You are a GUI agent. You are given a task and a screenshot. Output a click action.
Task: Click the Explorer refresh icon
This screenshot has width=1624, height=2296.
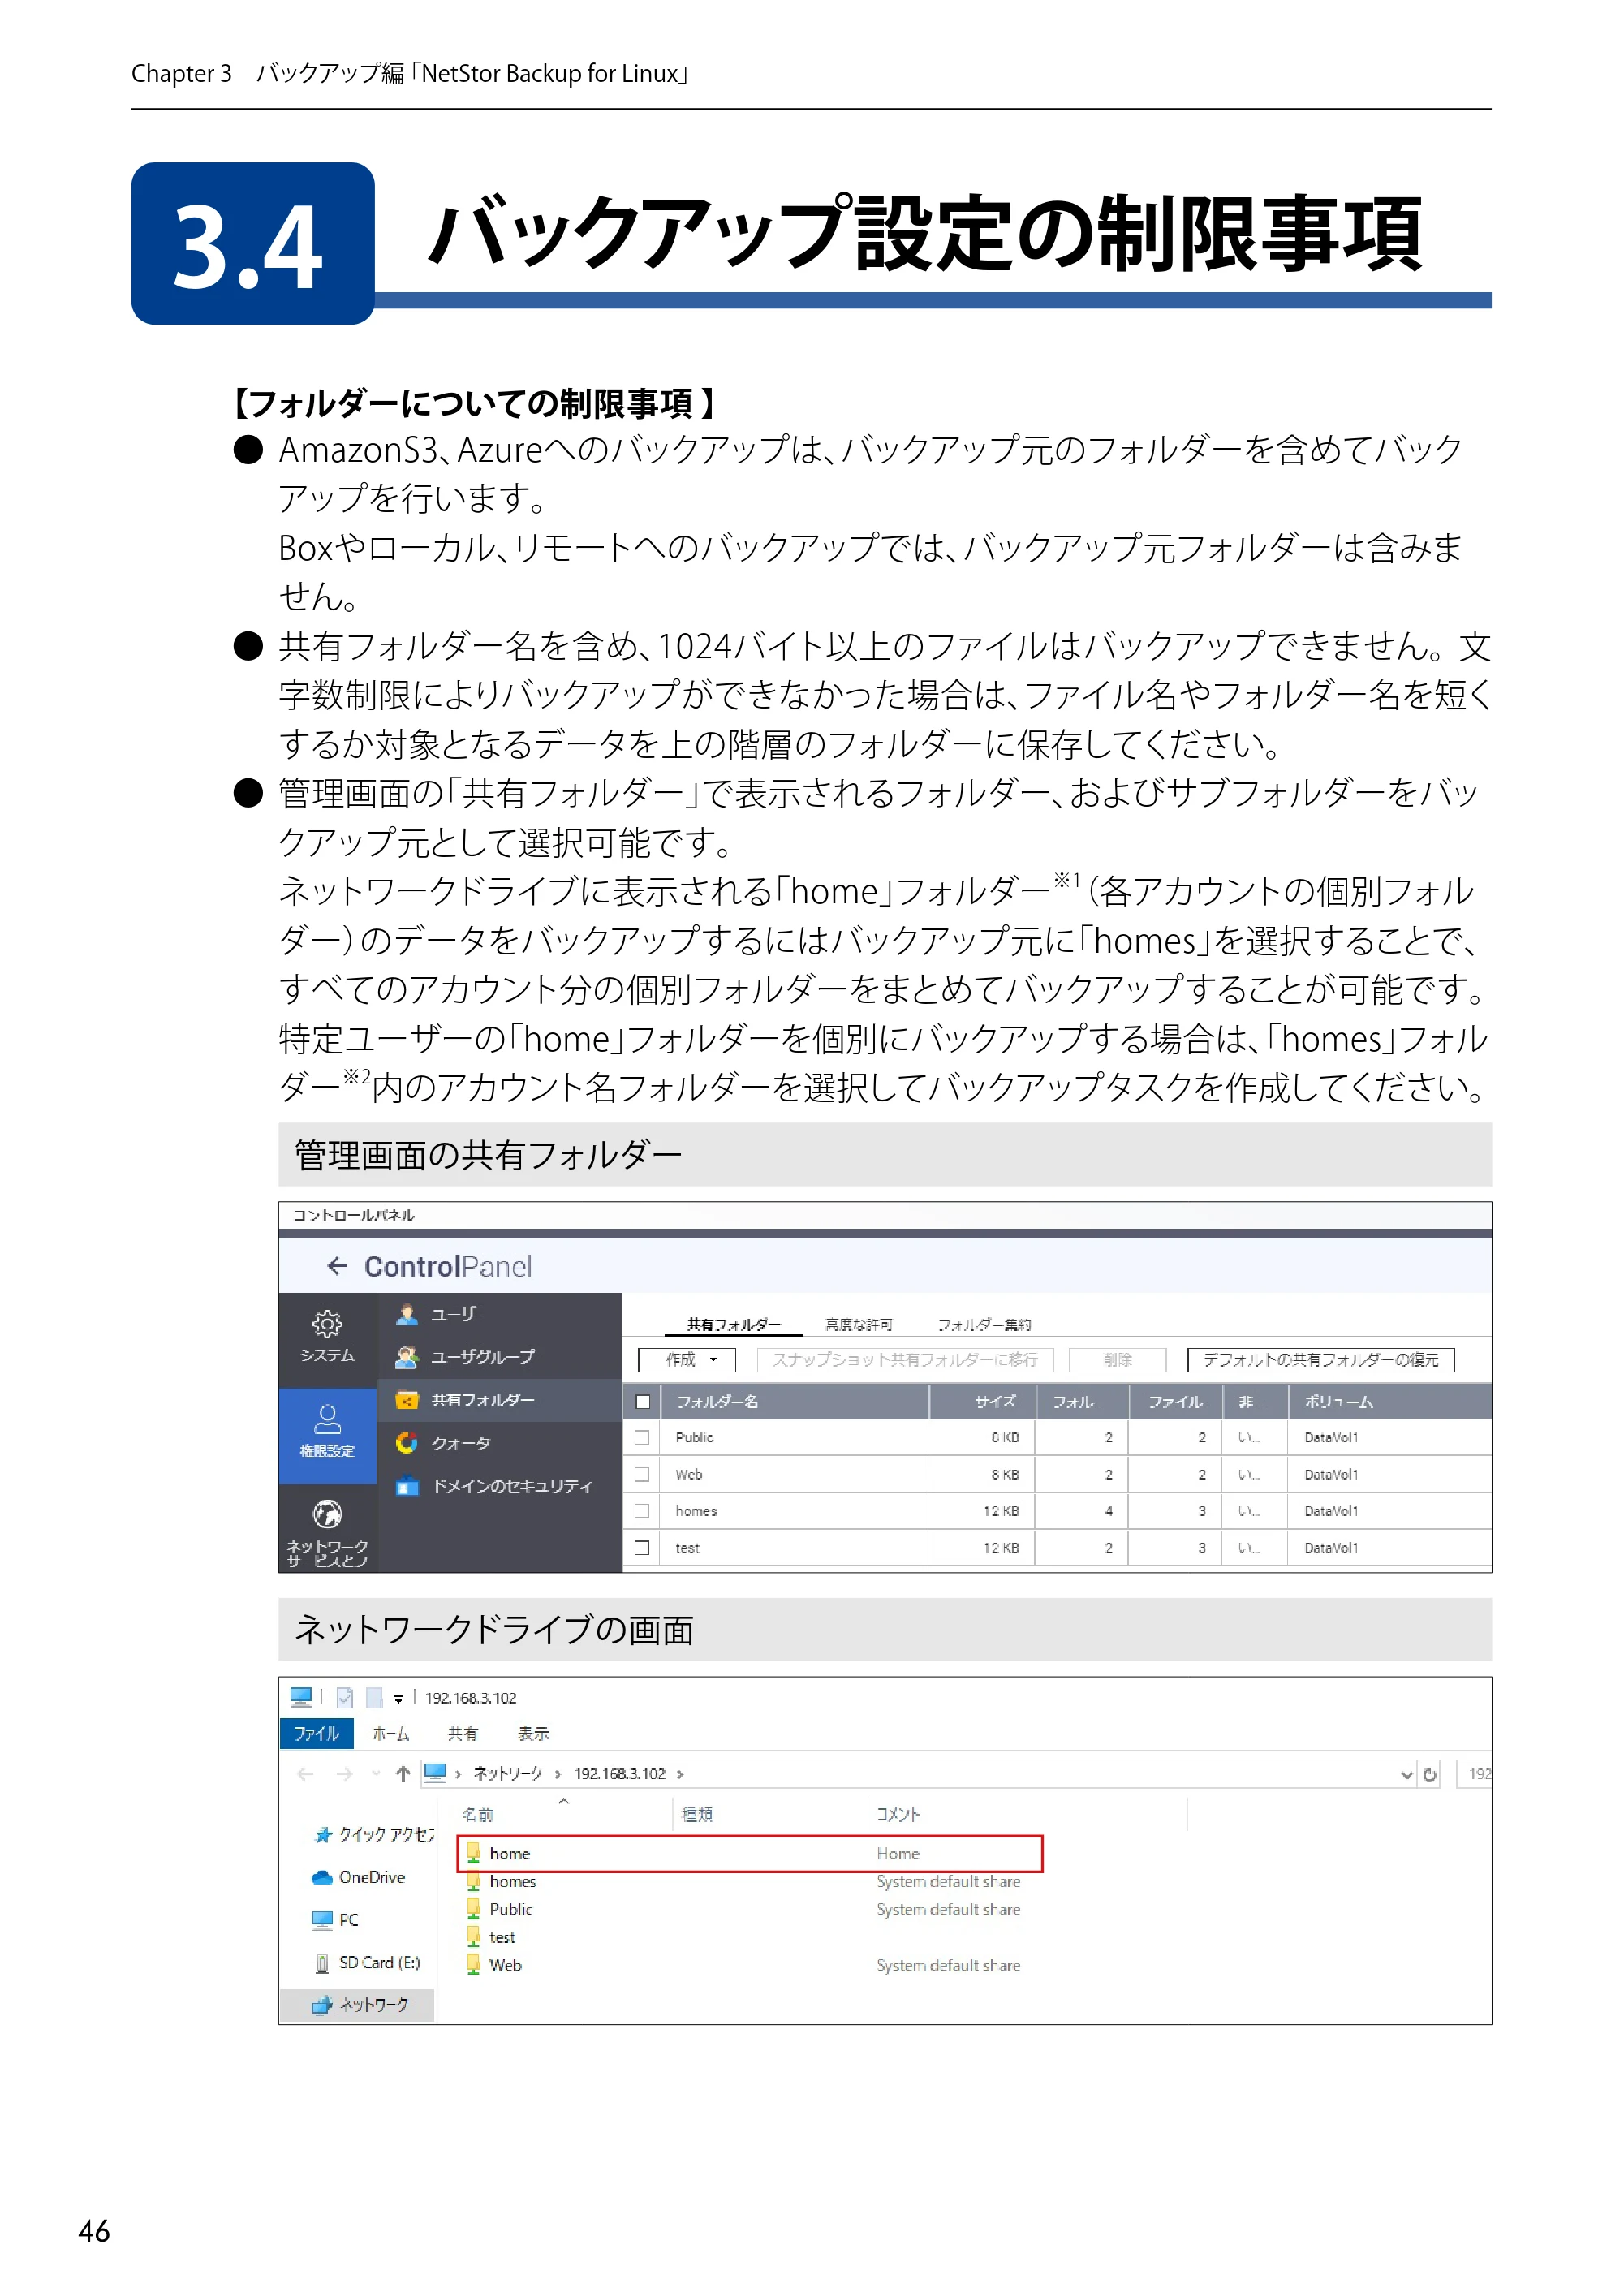(x=1430, y=1774)
